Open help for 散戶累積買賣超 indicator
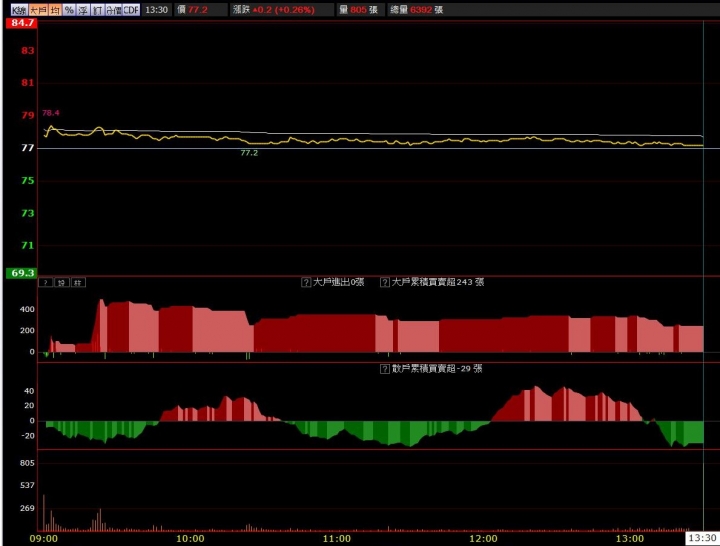Screen dimensions: 720x546 [385, 368]
